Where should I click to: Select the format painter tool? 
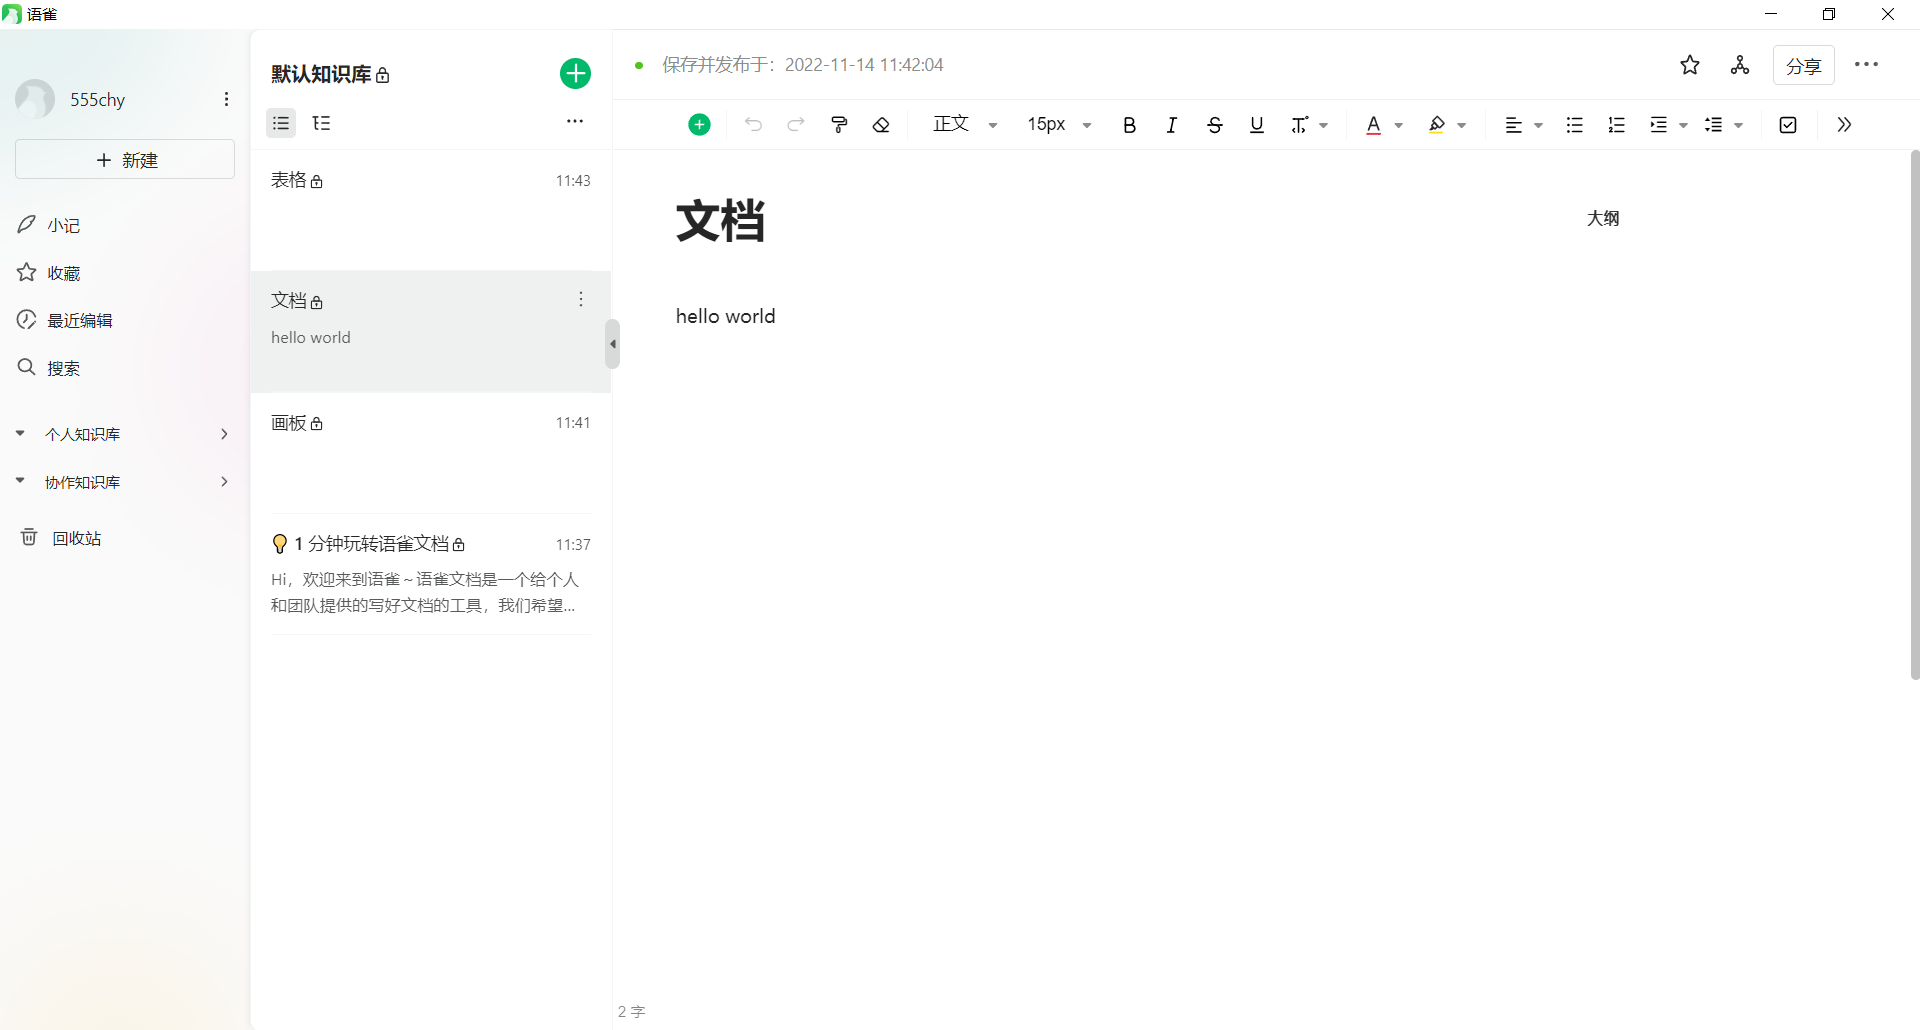point(839,125)
